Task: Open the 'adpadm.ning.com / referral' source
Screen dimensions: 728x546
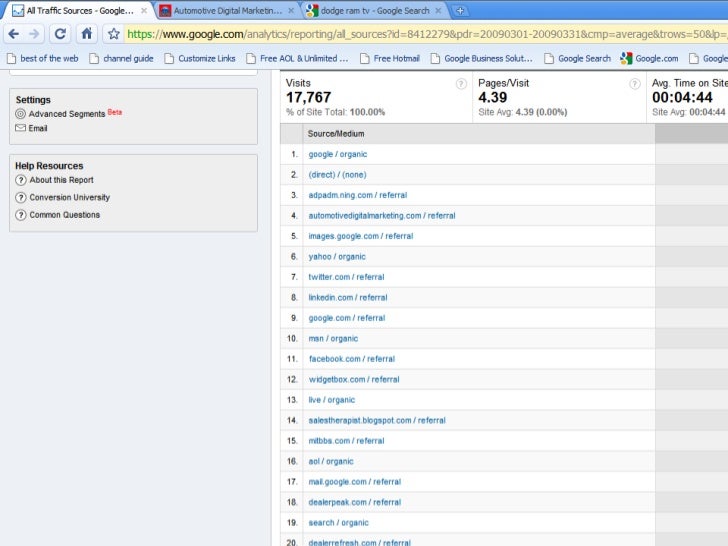Action: (358, 195)
